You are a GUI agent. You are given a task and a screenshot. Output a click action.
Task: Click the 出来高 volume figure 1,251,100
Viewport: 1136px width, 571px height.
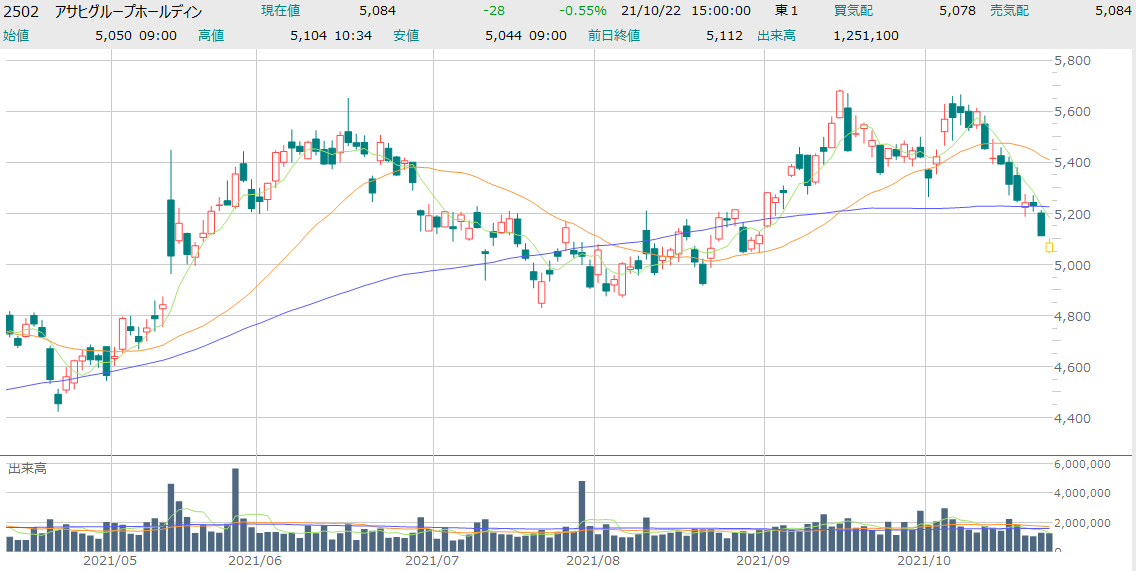(864, 35)
